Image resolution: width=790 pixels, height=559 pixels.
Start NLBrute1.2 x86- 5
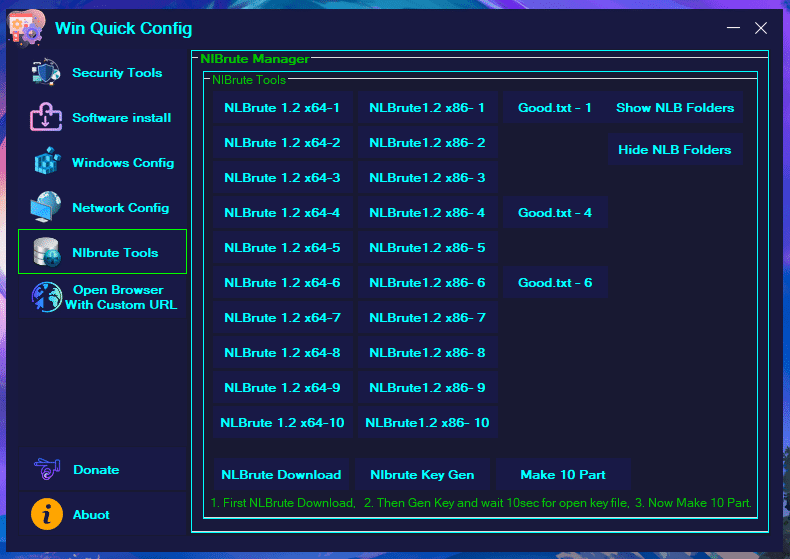click(427, 248)
